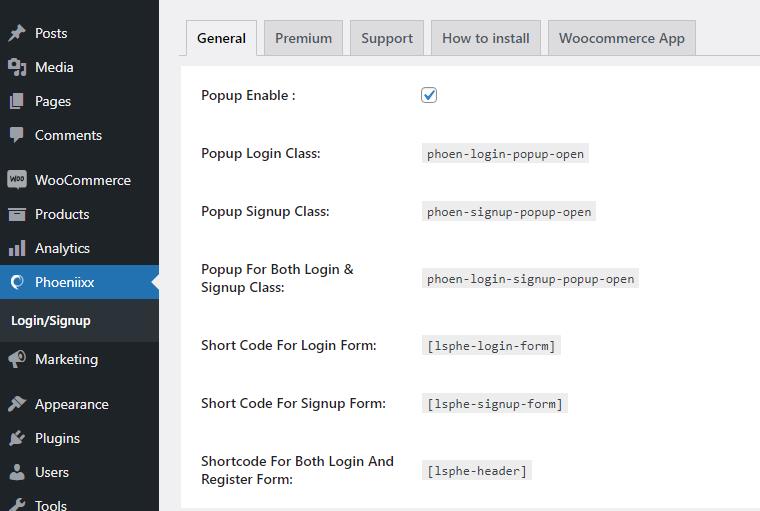Viewport: 760px width, 511px height.
Task: Open Products via its archive box icon
Action: click(17, 214)
